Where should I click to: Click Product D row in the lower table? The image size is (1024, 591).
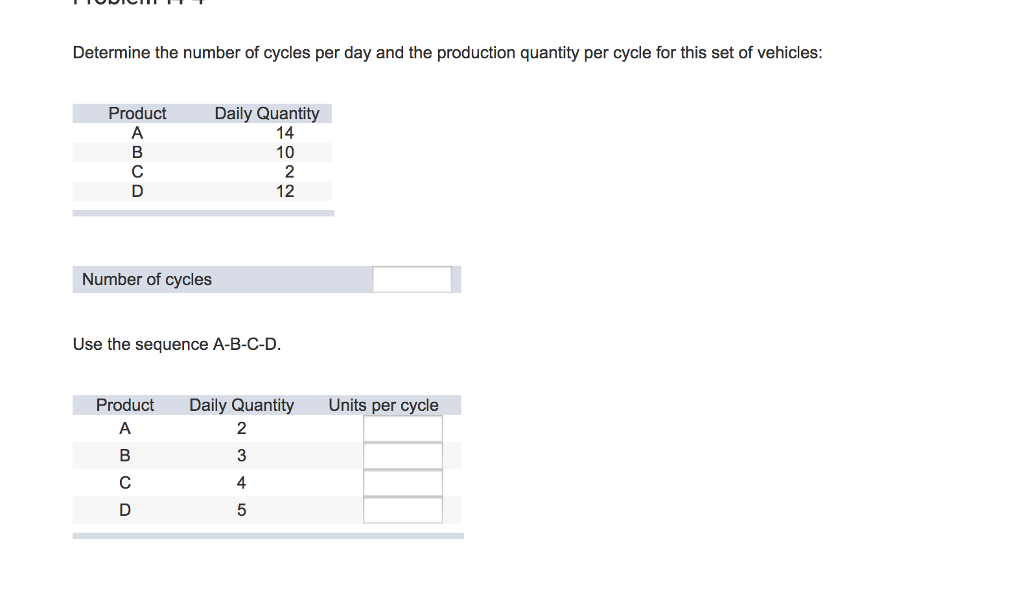(125, 509)
